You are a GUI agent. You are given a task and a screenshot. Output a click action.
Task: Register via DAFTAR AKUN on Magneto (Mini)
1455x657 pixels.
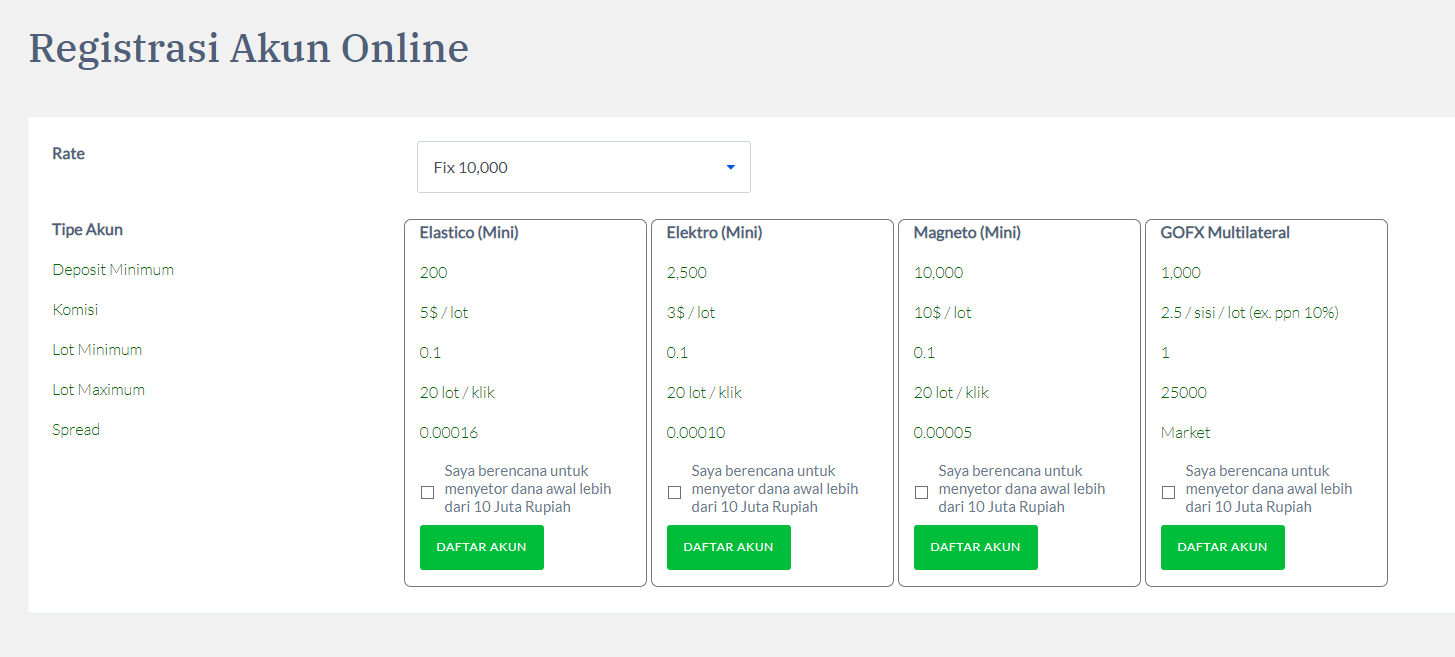(975, 547)
